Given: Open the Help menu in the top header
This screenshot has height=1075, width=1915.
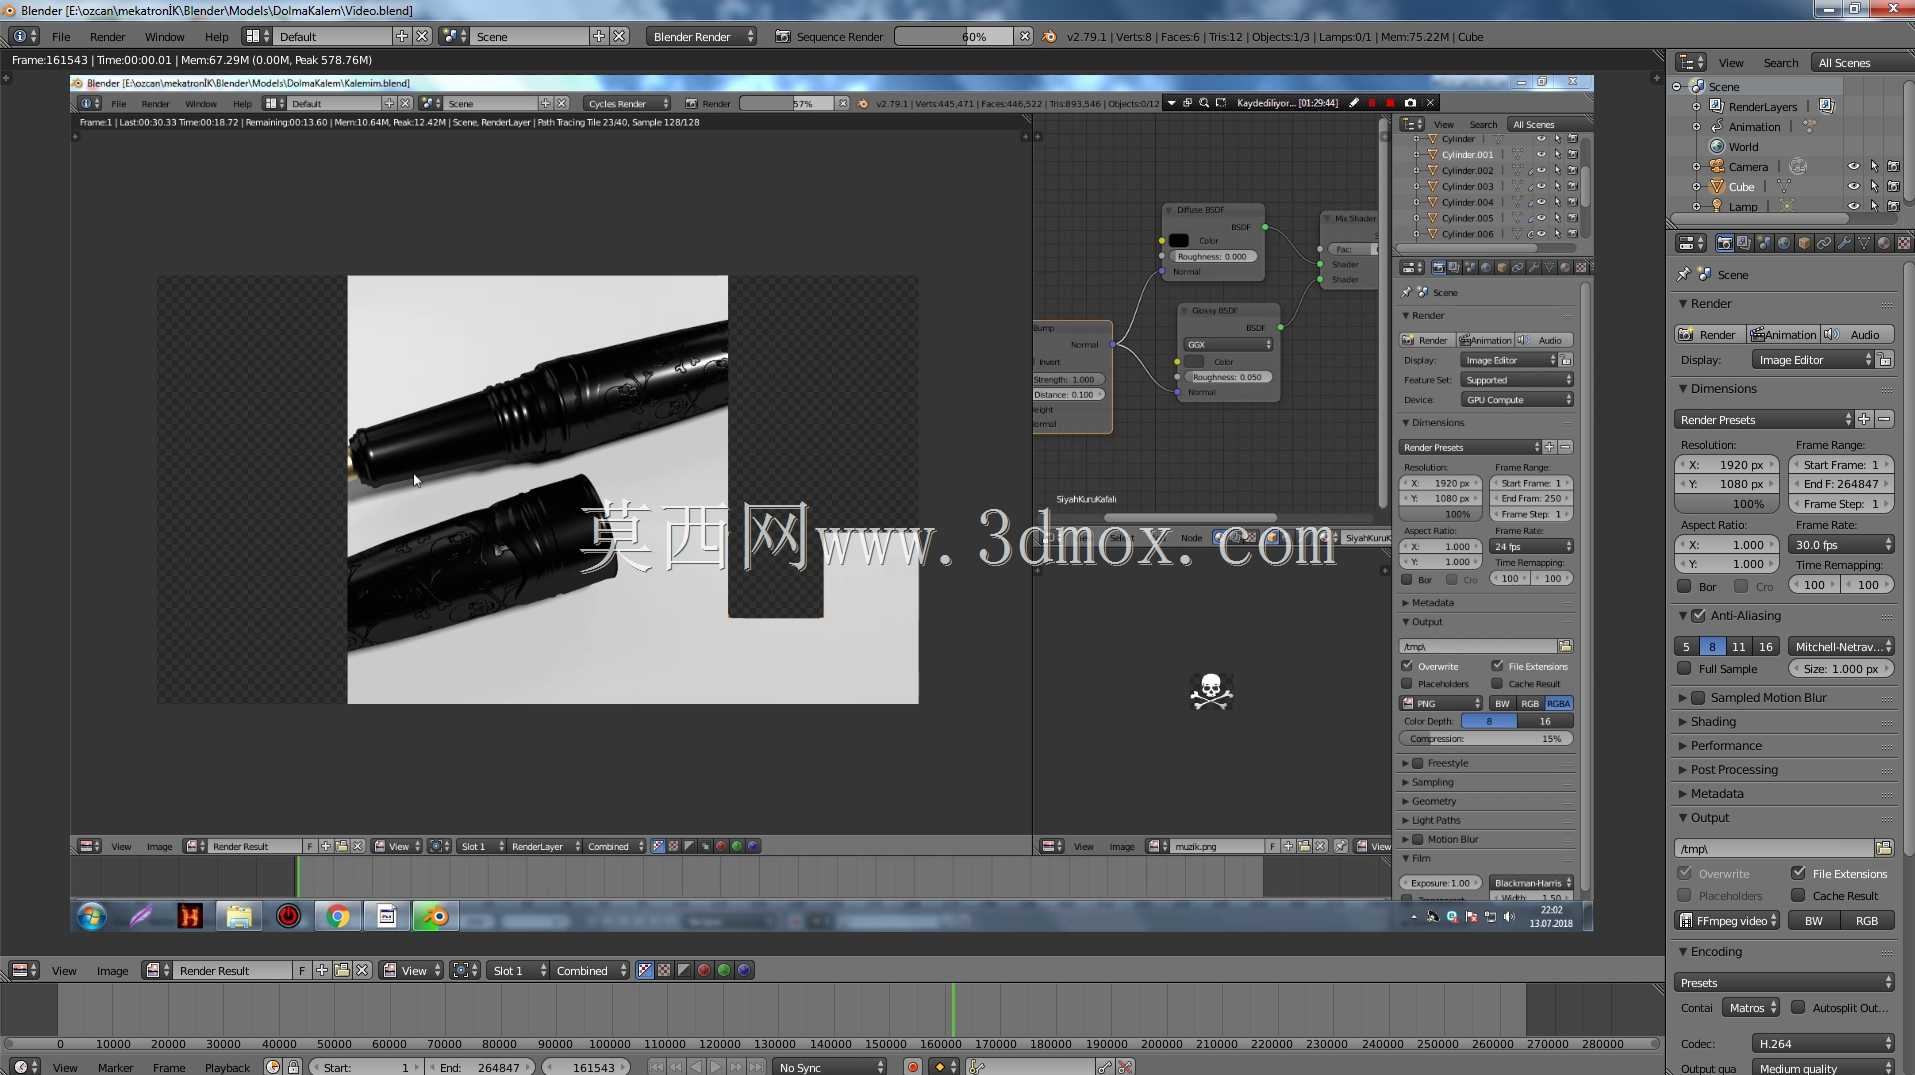Looking at the screenshot, I should point(216,36).
